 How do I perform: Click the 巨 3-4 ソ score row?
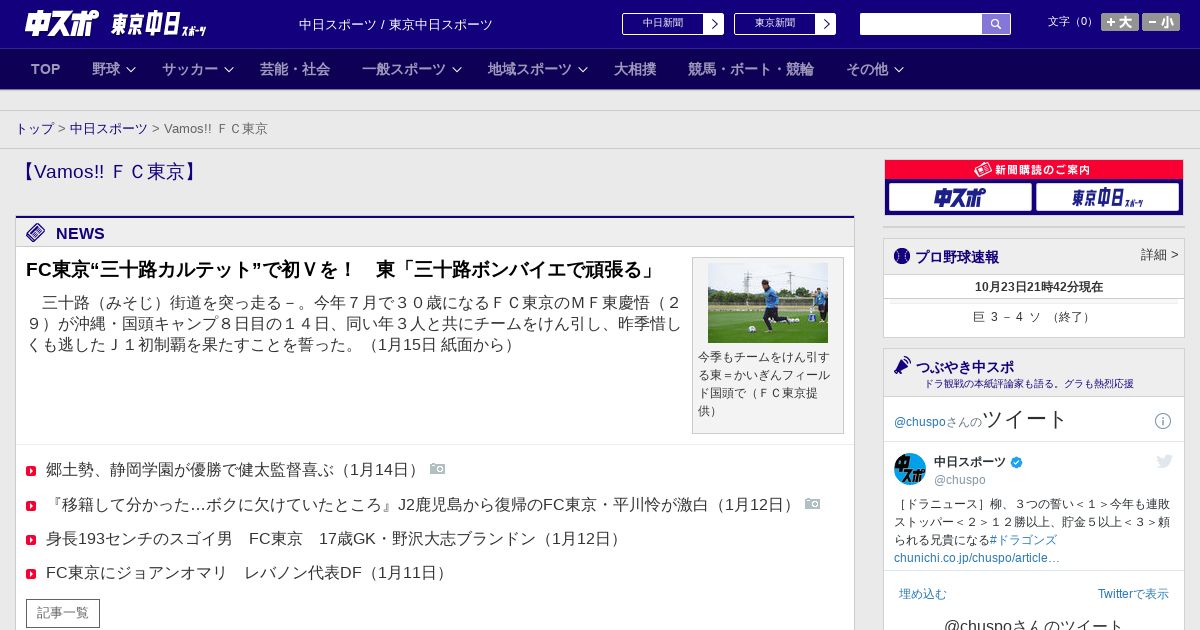pyautogui.click(x=1033, y=317)
